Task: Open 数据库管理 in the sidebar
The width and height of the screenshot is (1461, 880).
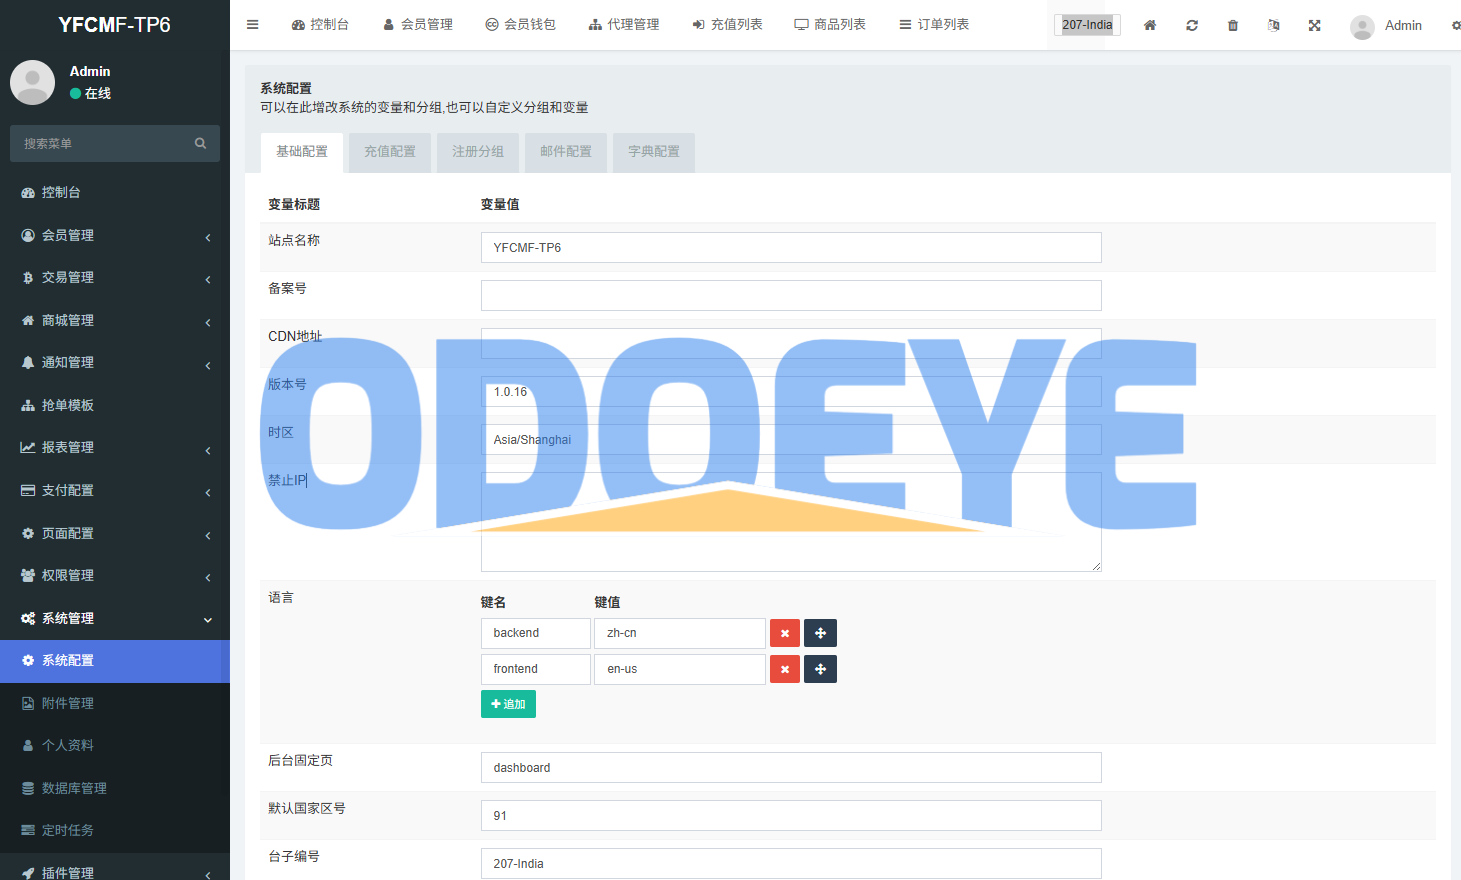Action: (74, 788)
